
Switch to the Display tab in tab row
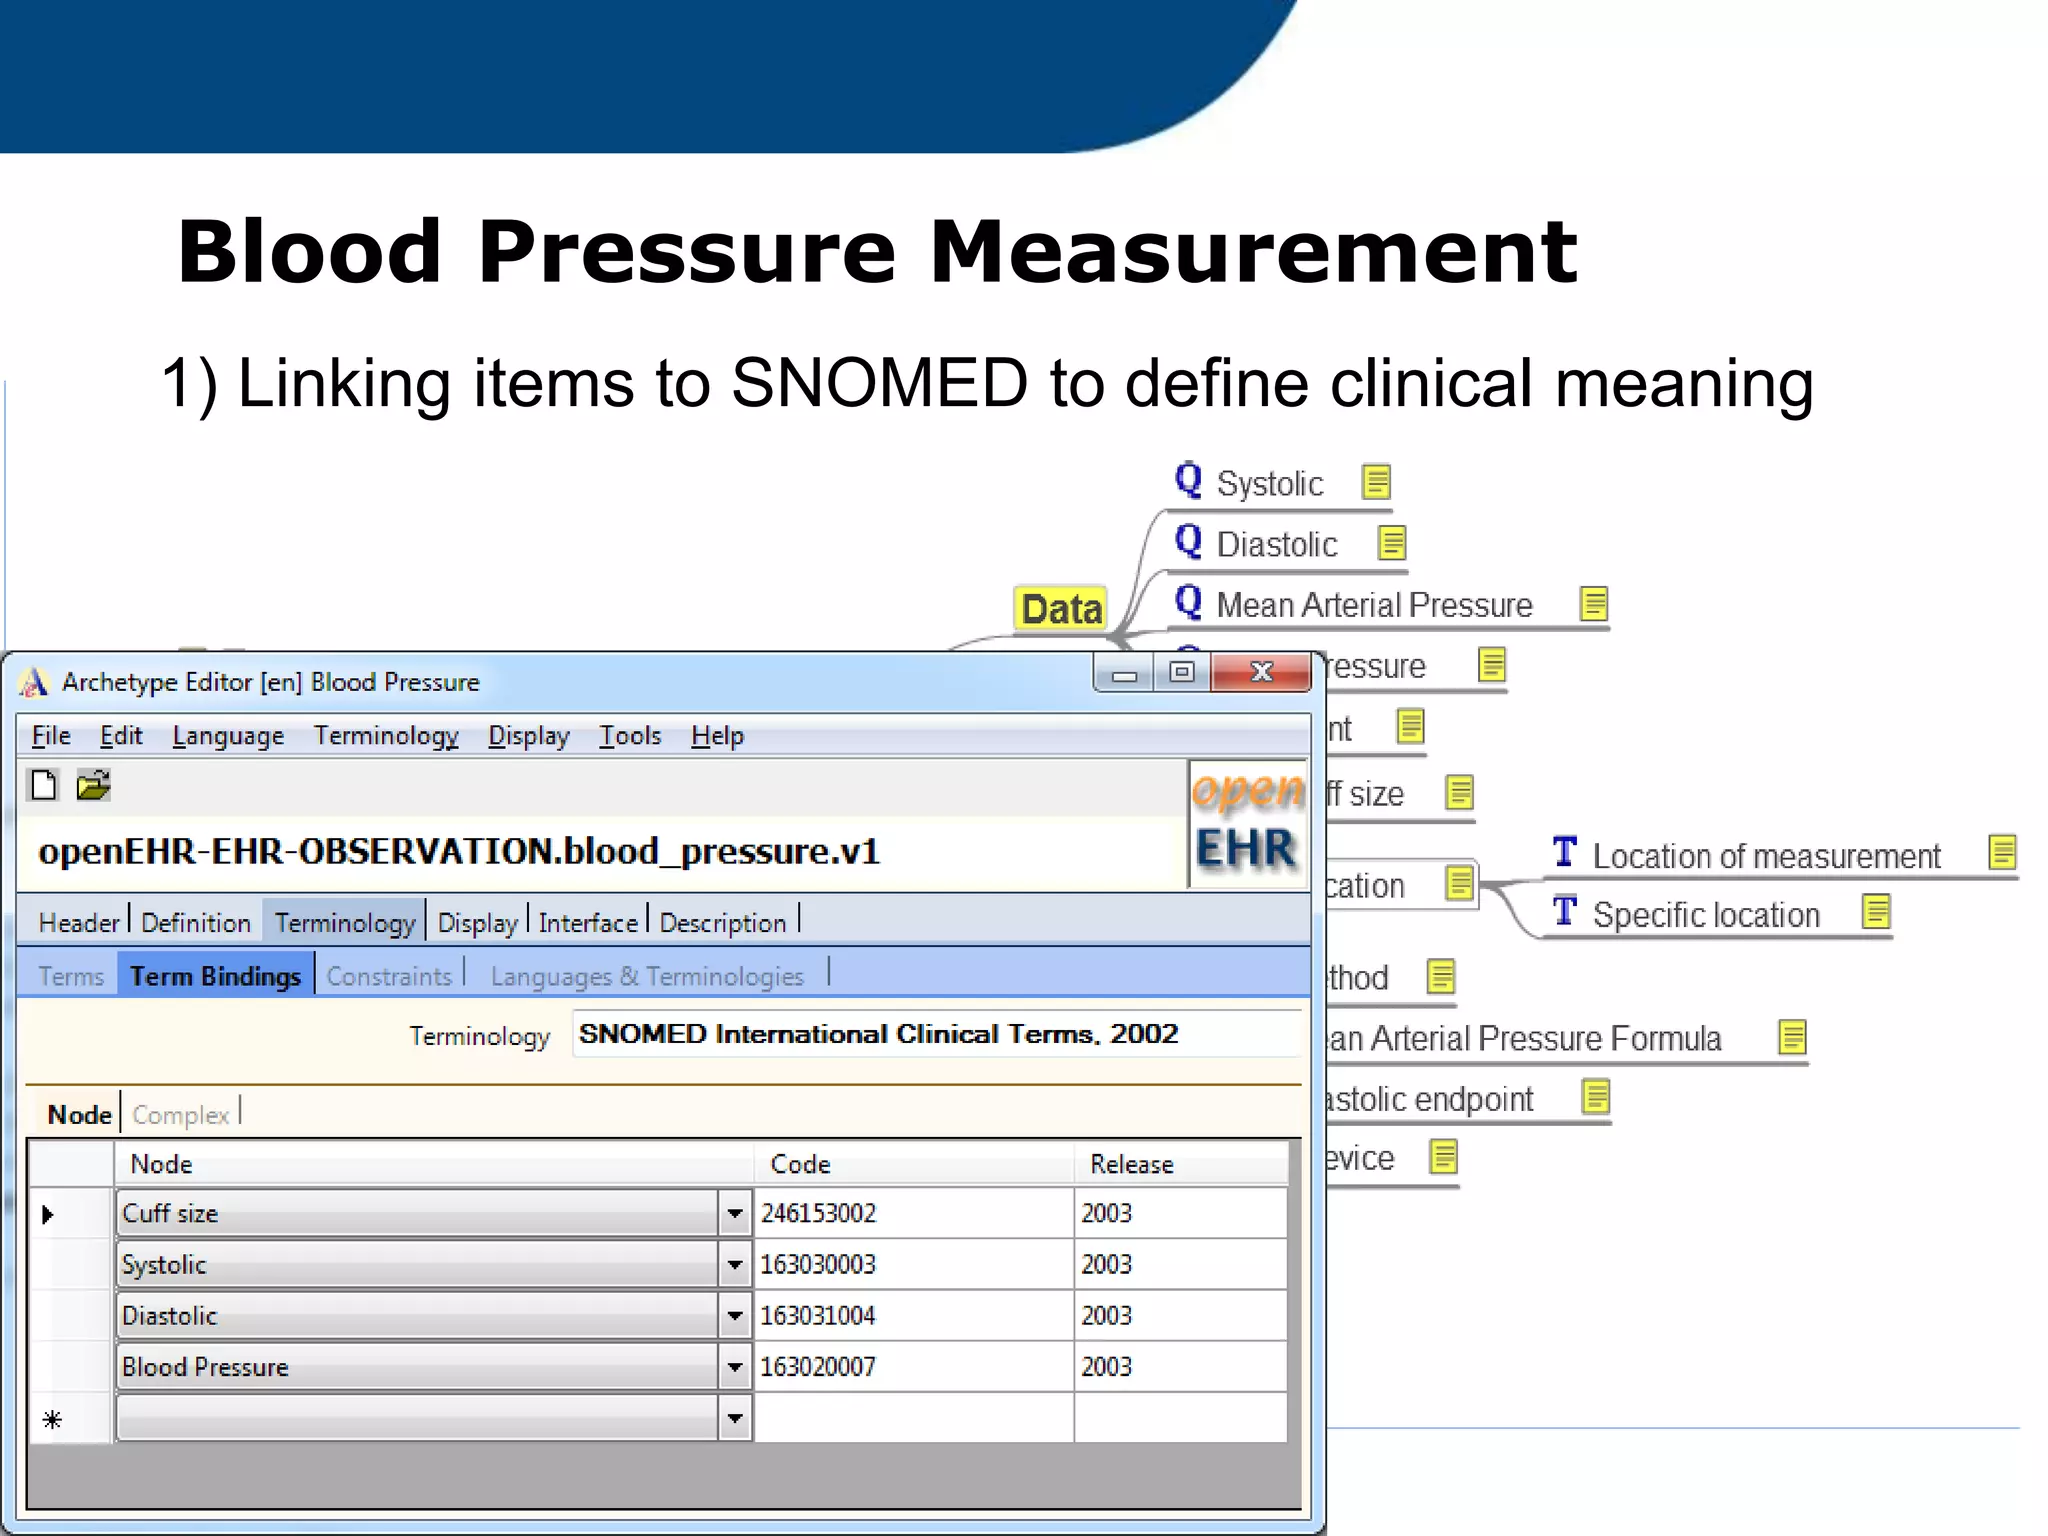[x=478, y=922]
